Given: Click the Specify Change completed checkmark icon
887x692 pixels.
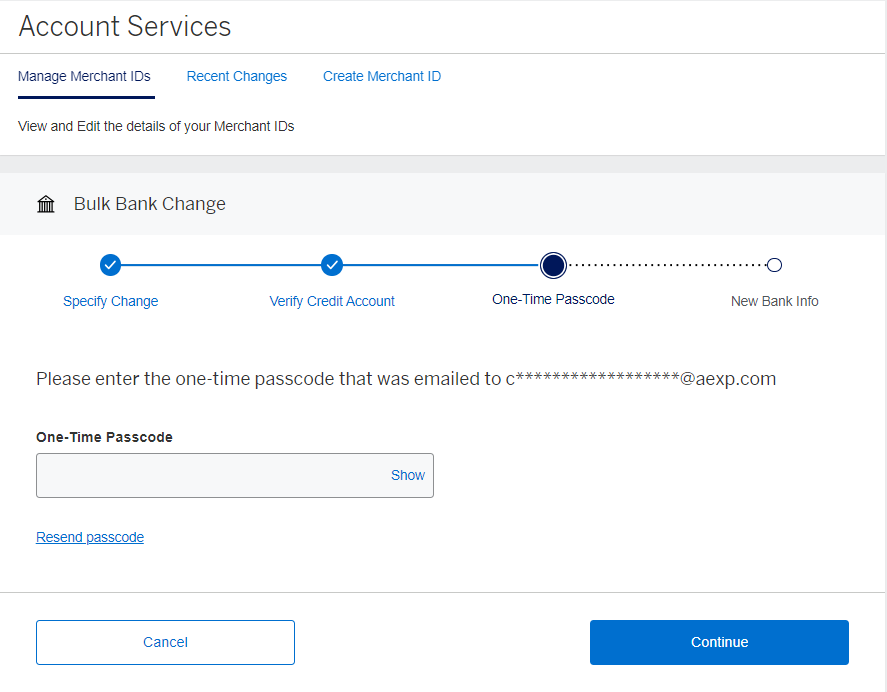Looking at the screenshot, I should click(110, 265).
